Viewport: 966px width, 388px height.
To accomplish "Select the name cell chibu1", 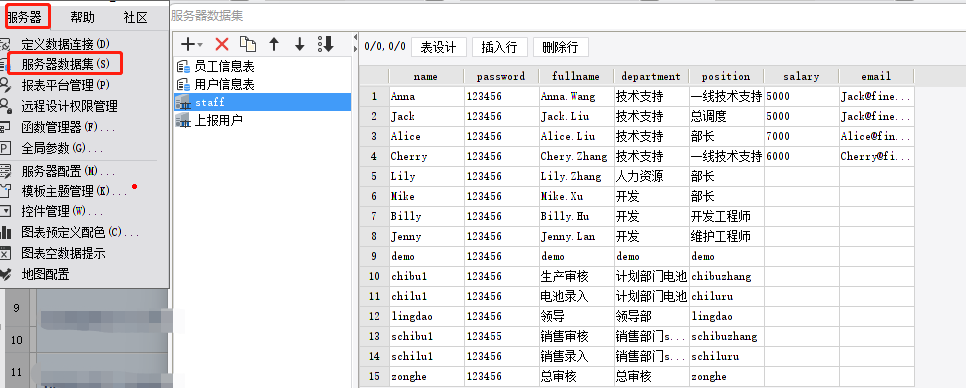I will [426, 277].
